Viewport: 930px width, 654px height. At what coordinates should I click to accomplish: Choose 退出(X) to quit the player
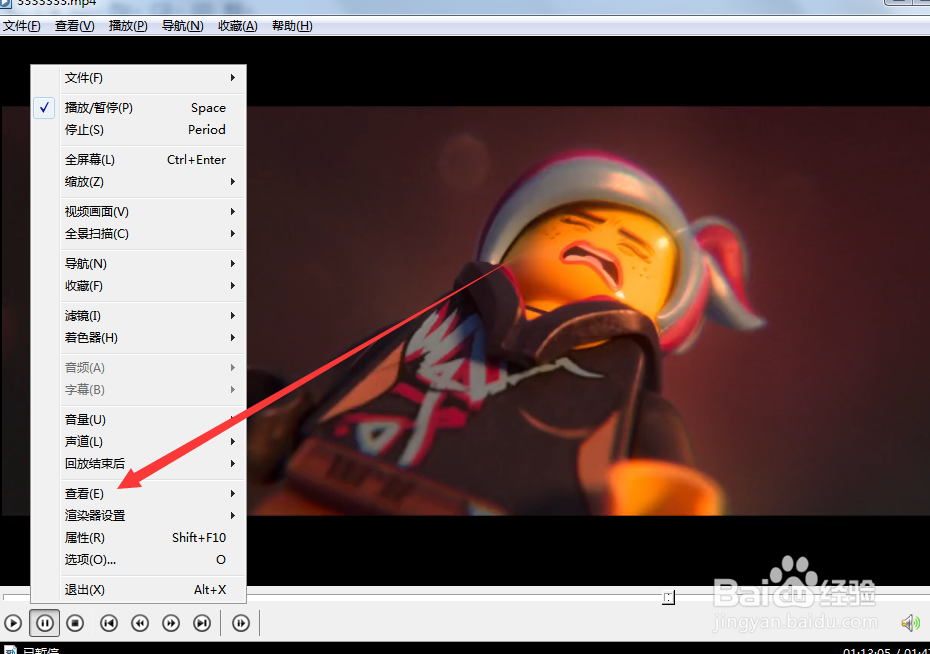(139, 590)
